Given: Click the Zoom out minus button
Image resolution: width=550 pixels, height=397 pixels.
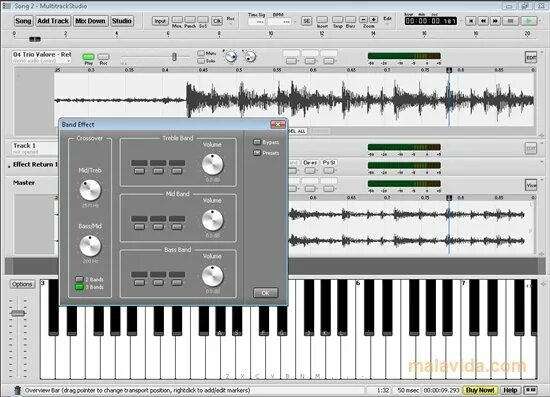Looking at the screenshot, I should 364,19.
